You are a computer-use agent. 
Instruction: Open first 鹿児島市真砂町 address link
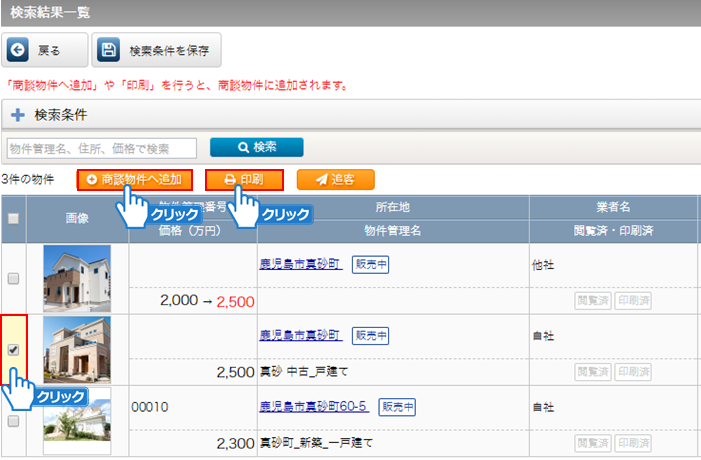300,264
